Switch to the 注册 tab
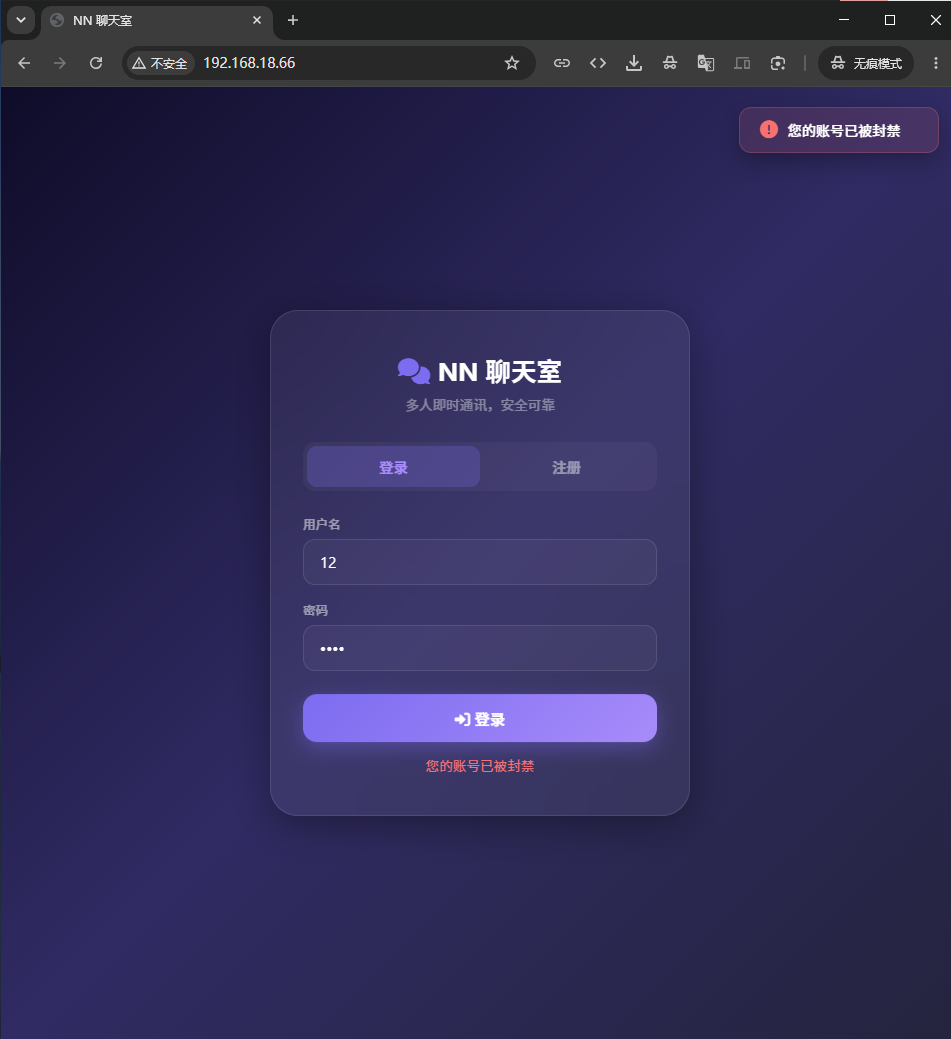This screenshot has width=951, height=1039. coord(567,467)
